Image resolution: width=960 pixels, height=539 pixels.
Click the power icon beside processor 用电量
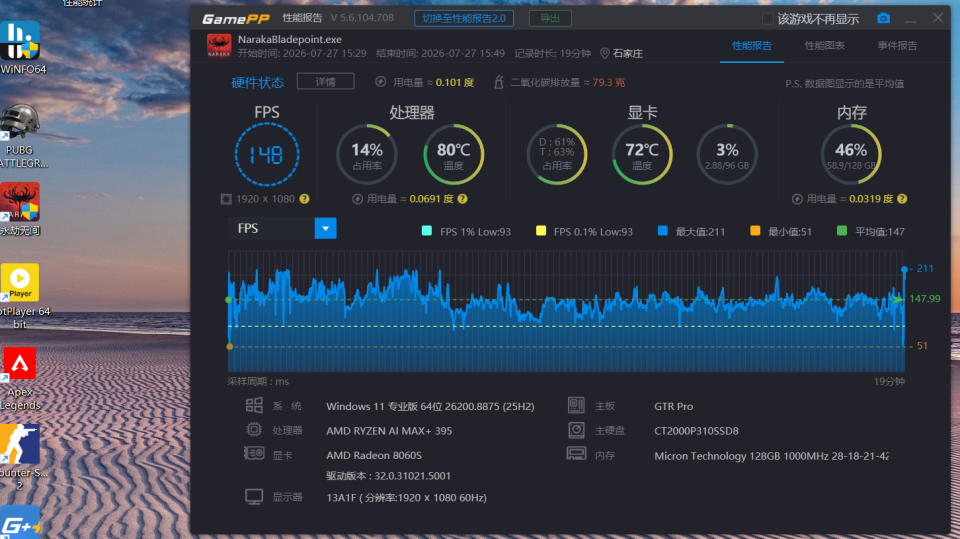(358, 199)
